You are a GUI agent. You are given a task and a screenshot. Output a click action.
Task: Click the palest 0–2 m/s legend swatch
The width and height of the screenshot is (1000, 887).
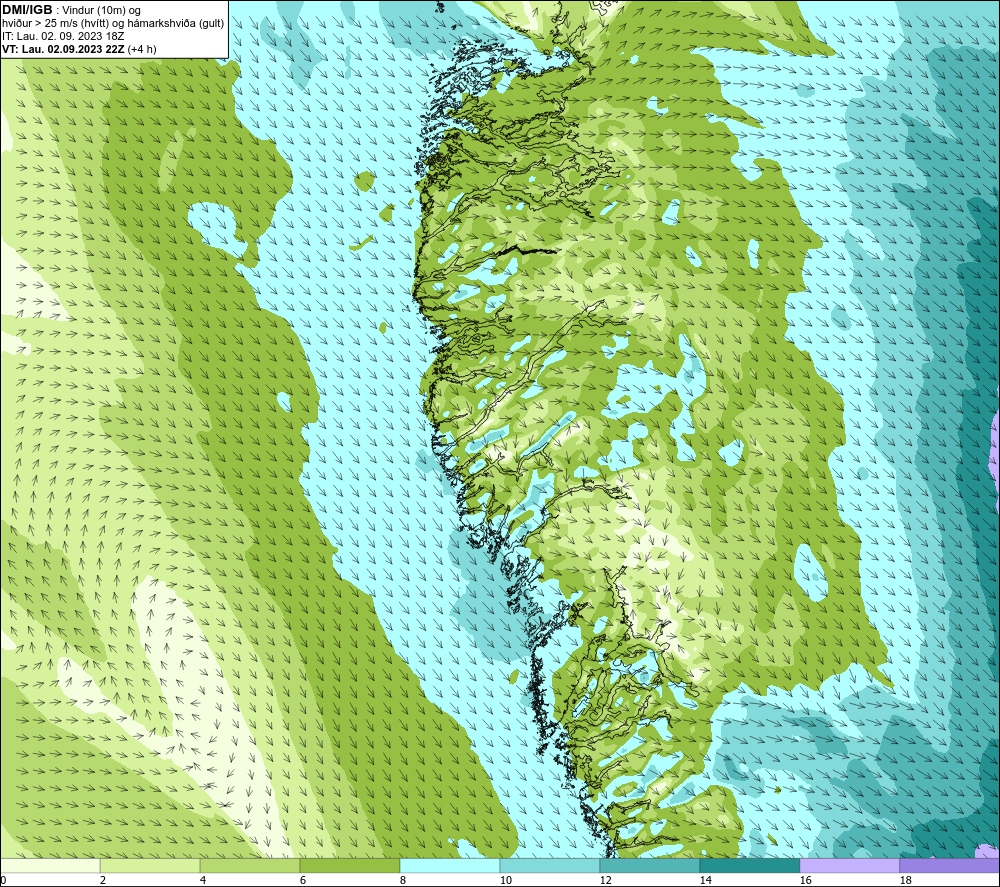pos(50,865)
